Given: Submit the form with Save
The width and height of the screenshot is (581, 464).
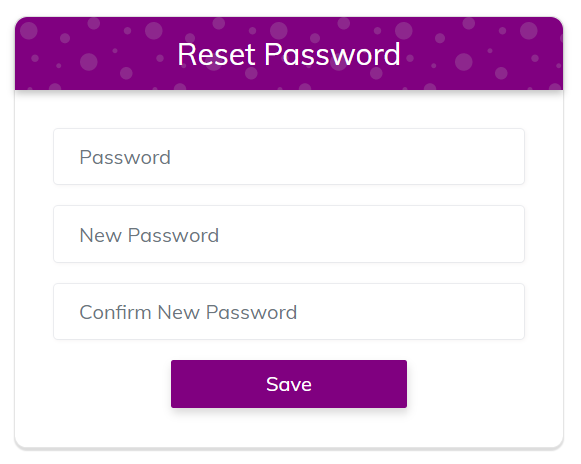Looking at the screenshot, I should coord(289,384).
